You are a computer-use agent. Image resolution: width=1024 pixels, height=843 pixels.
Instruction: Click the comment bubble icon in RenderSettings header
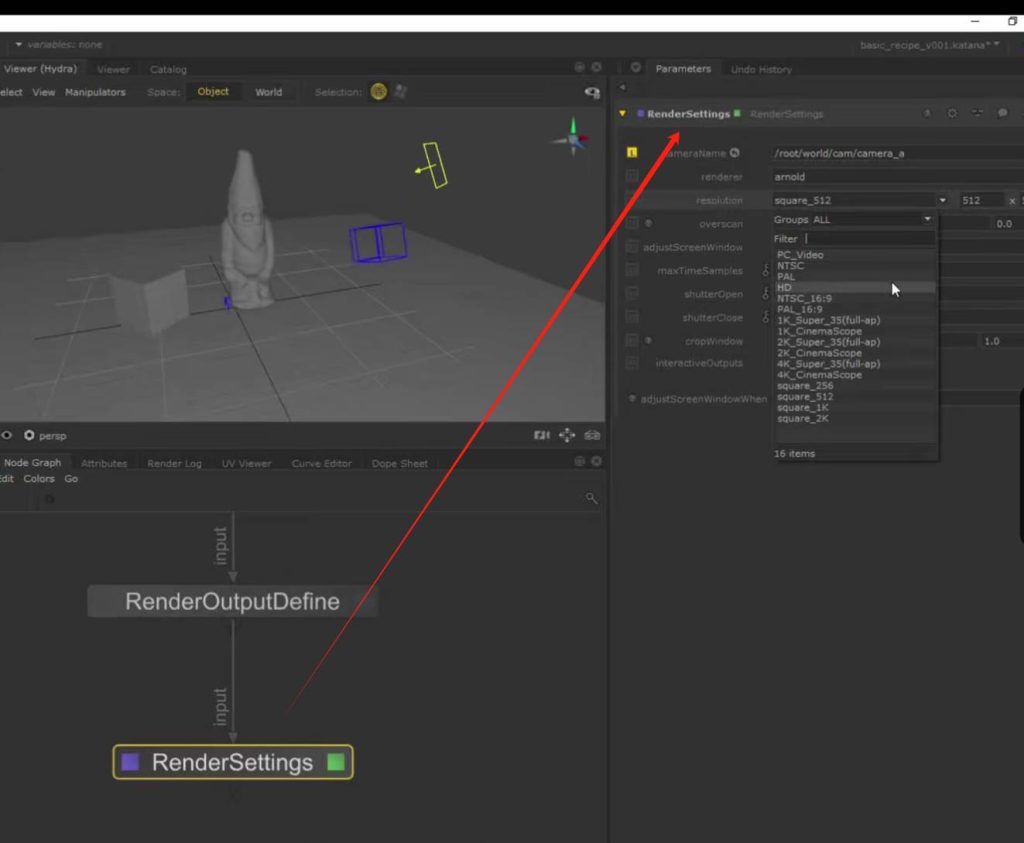click(1003, 114)
